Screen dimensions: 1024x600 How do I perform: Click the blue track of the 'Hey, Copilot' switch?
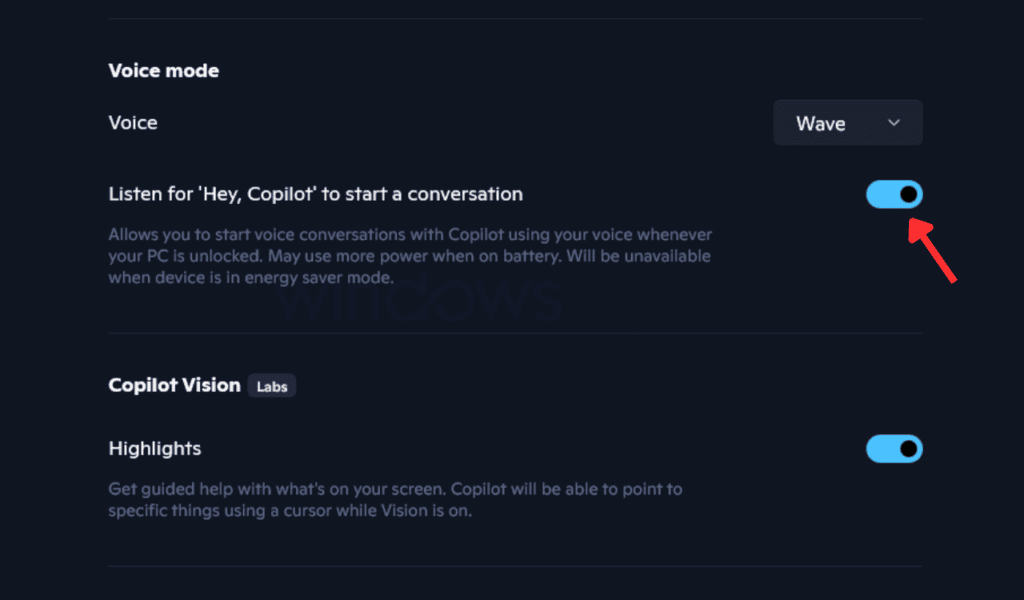point(880,194)
